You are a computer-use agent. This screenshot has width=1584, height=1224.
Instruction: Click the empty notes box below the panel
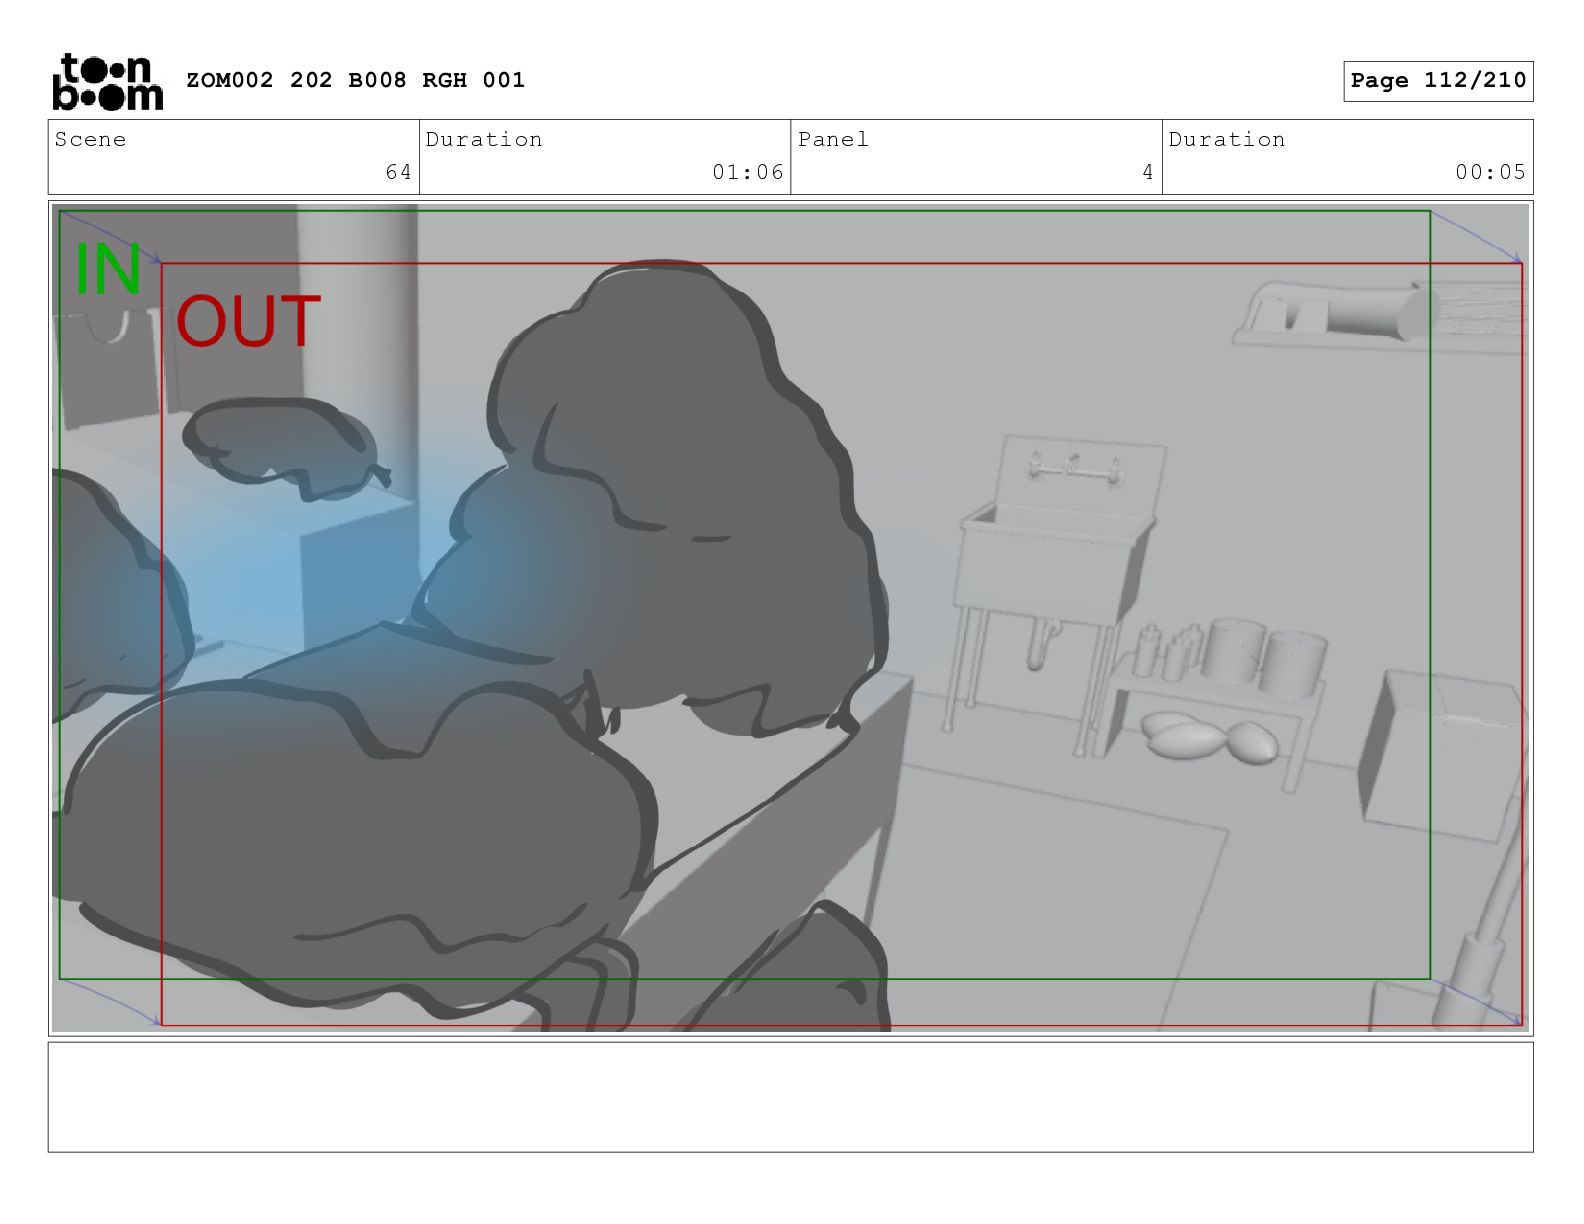point(790,1097)
